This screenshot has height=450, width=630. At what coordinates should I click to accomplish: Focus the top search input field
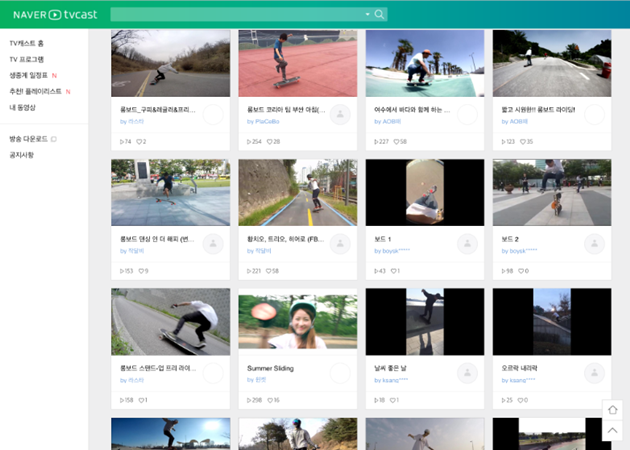[x=237, y=14]
